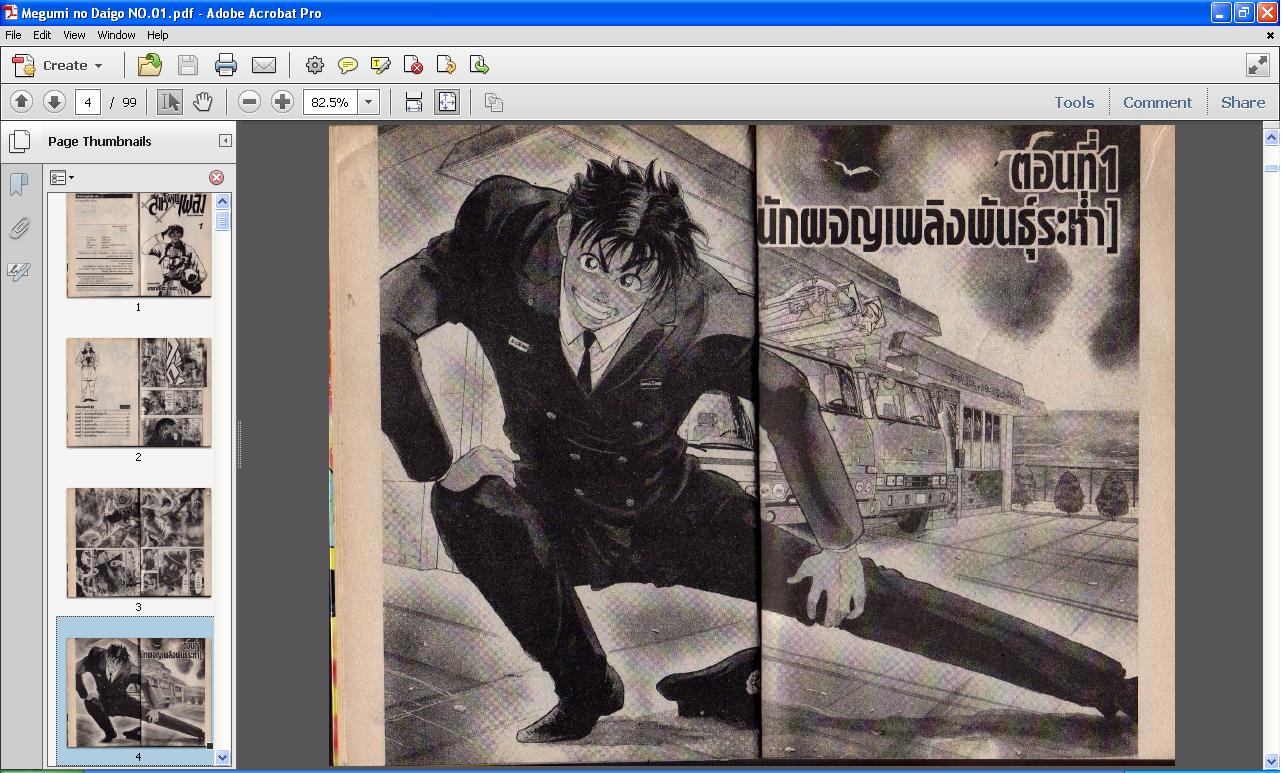Click document scroll up arrow
Viewport: 1282px width, 773px height.
[x=1271, y=137]
